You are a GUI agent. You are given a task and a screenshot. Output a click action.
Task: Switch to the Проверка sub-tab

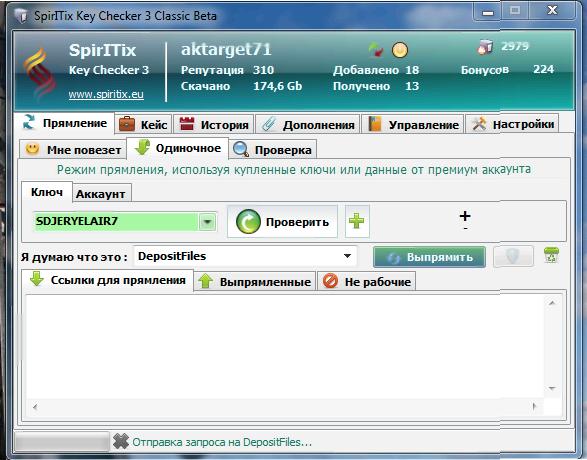coord(273,150)
